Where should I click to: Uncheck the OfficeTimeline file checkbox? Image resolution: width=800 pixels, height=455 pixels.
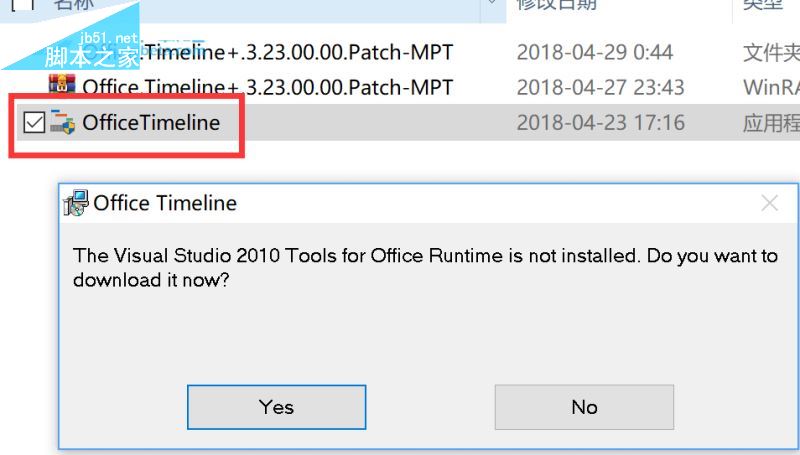coord(34,122)
